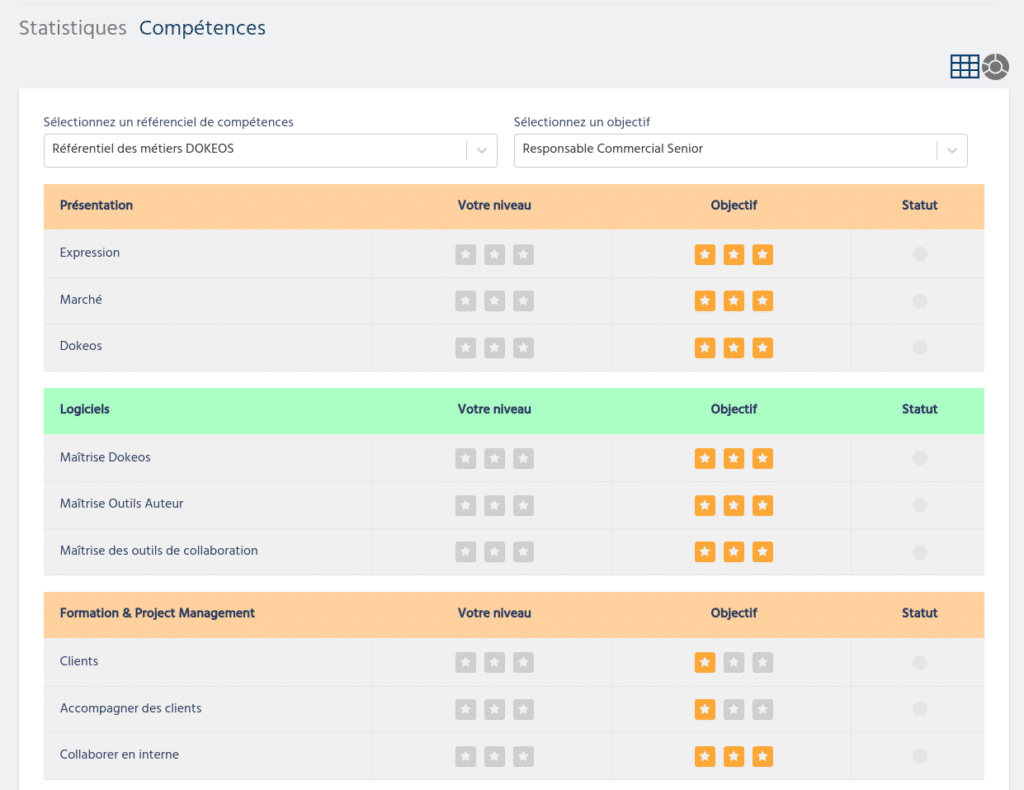Set third star of Collaborer en interne level

pyautogui.click(x=523, y=757)
